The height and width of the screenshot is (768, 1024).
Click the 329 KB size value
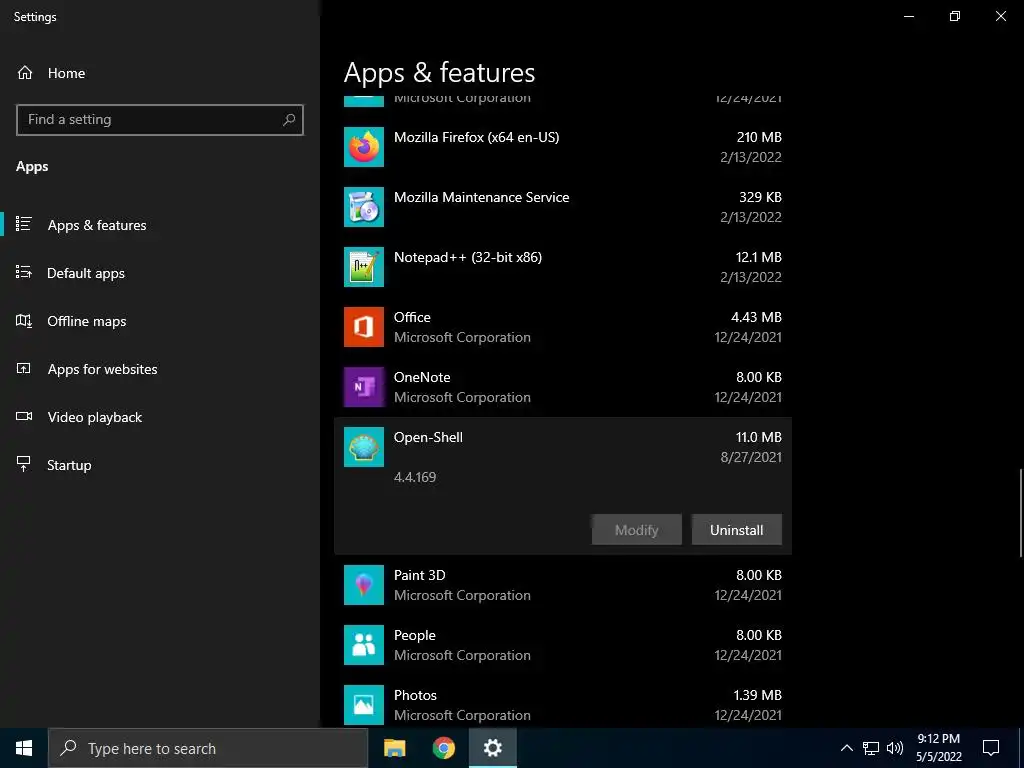[760, 197]
